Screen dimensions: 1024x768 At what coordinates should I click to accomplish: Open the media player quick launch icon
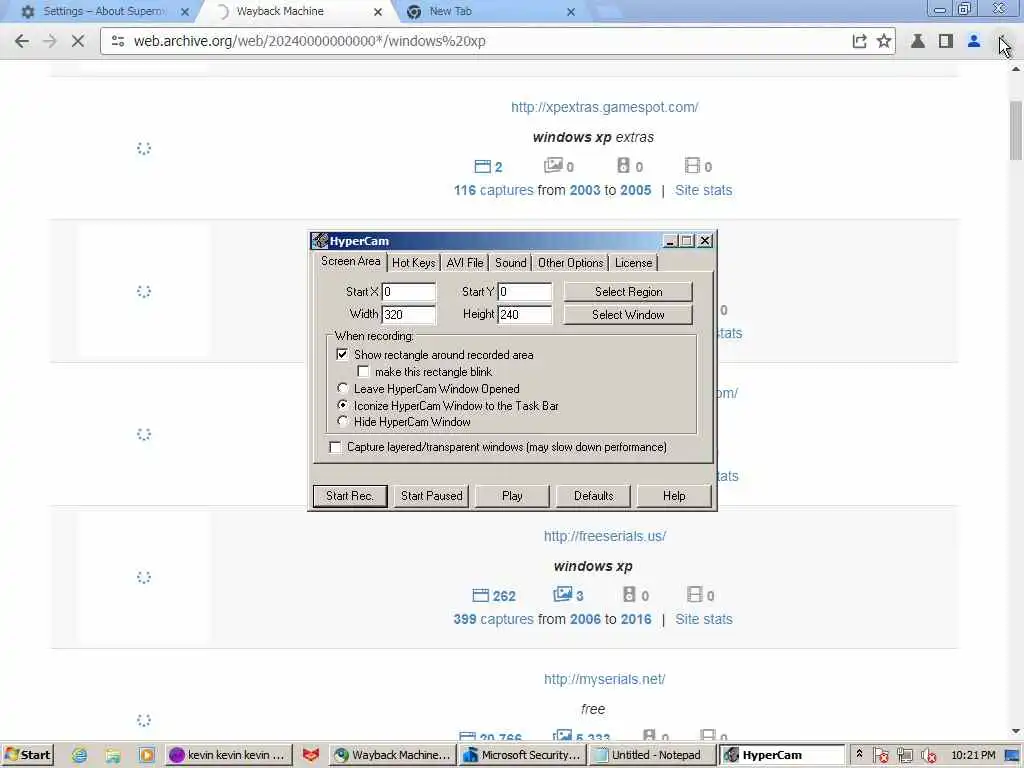tap(147, 755)
